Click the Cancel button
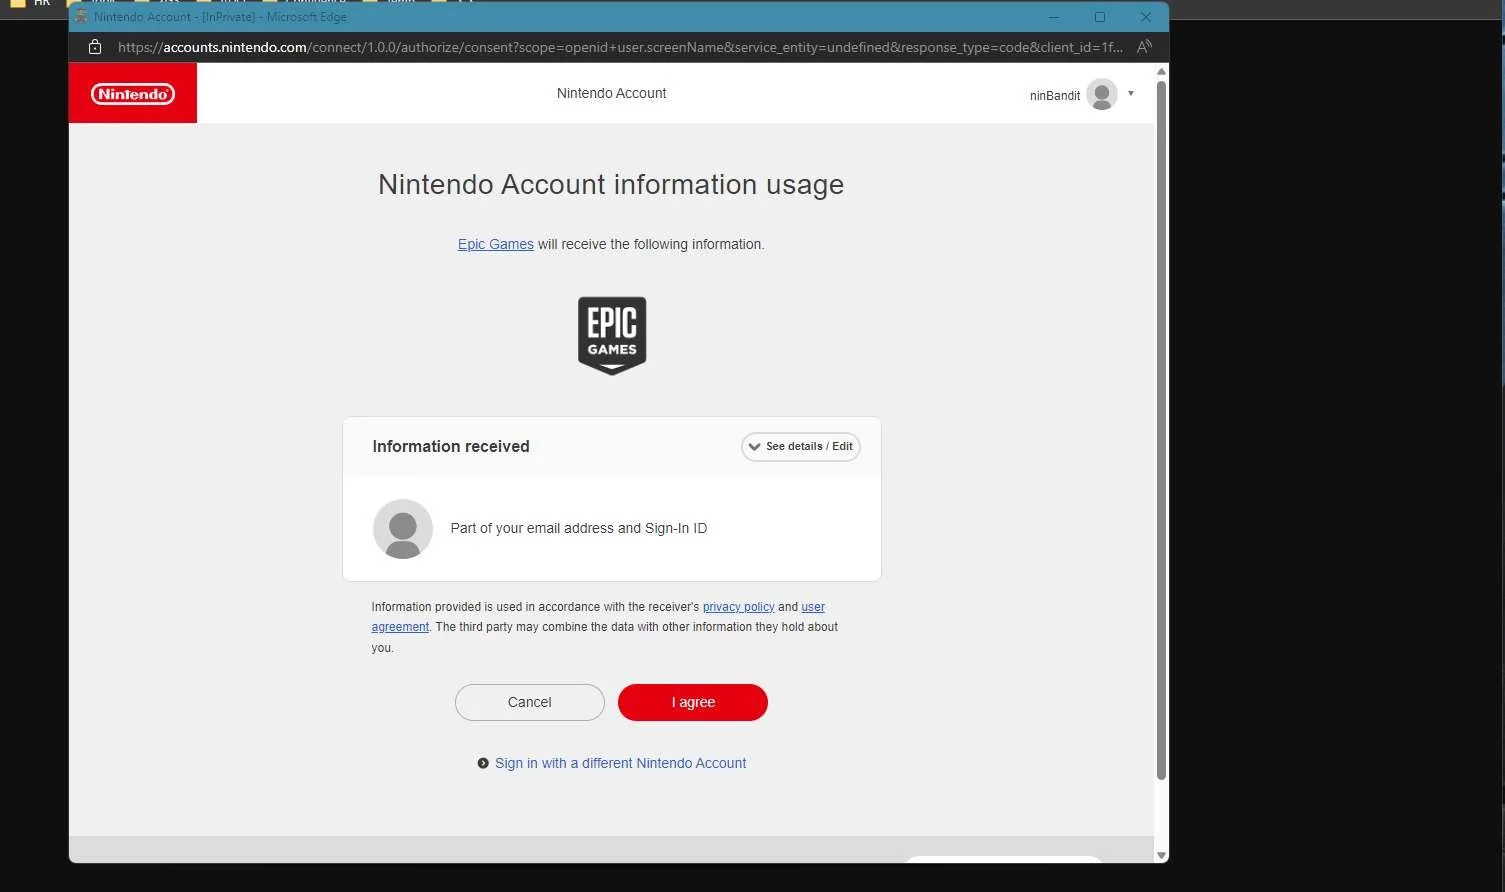 coord(530,702)
